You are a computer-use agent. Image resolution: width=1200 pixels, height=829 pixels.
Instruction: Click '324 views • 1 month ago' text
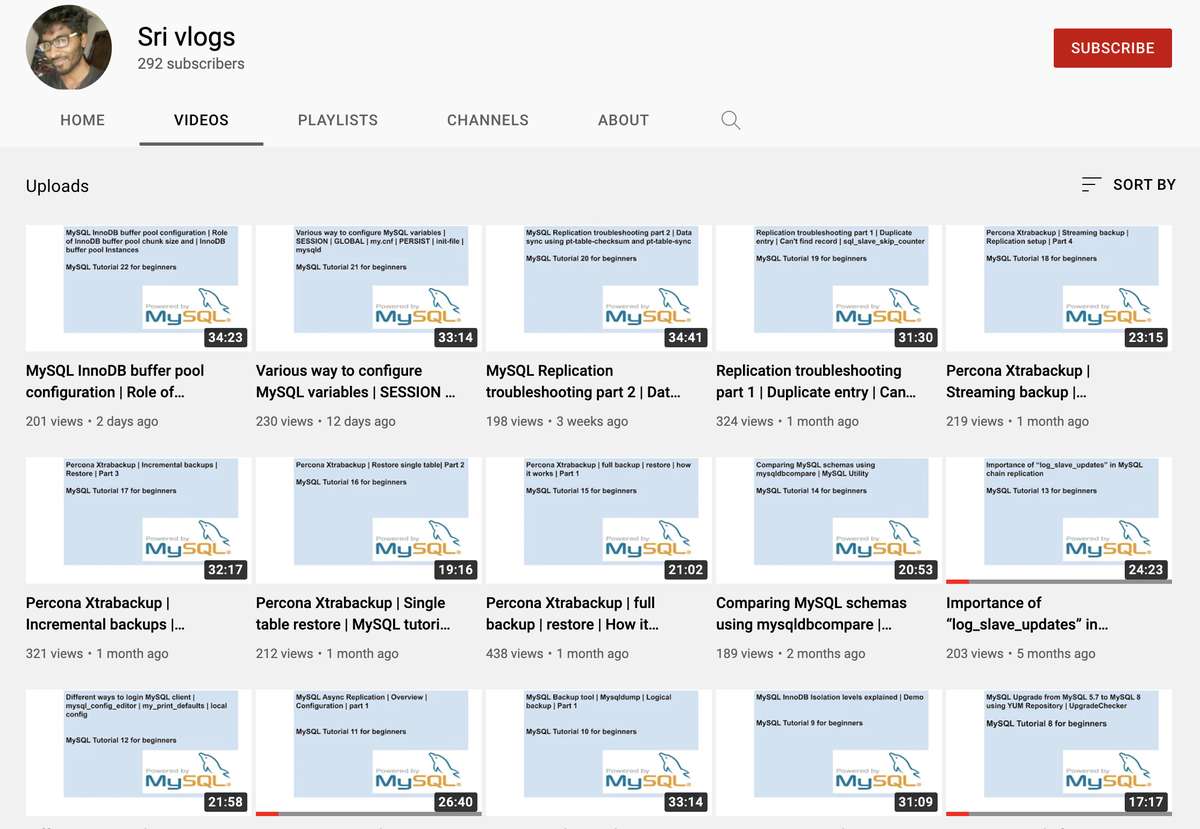coord(787,422)
